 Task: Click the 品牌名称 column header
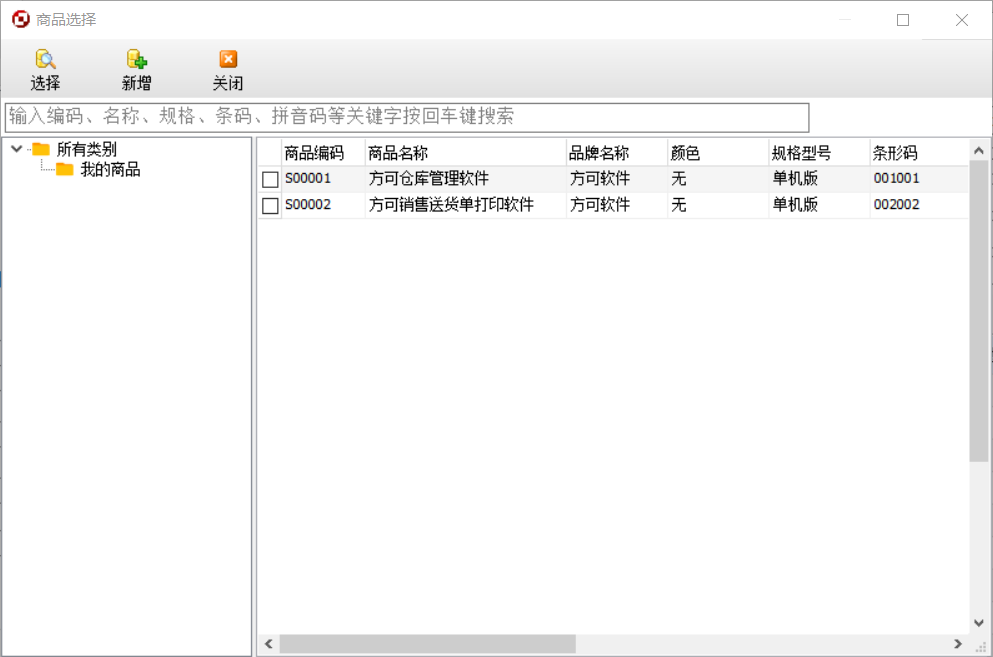(598, 153)
